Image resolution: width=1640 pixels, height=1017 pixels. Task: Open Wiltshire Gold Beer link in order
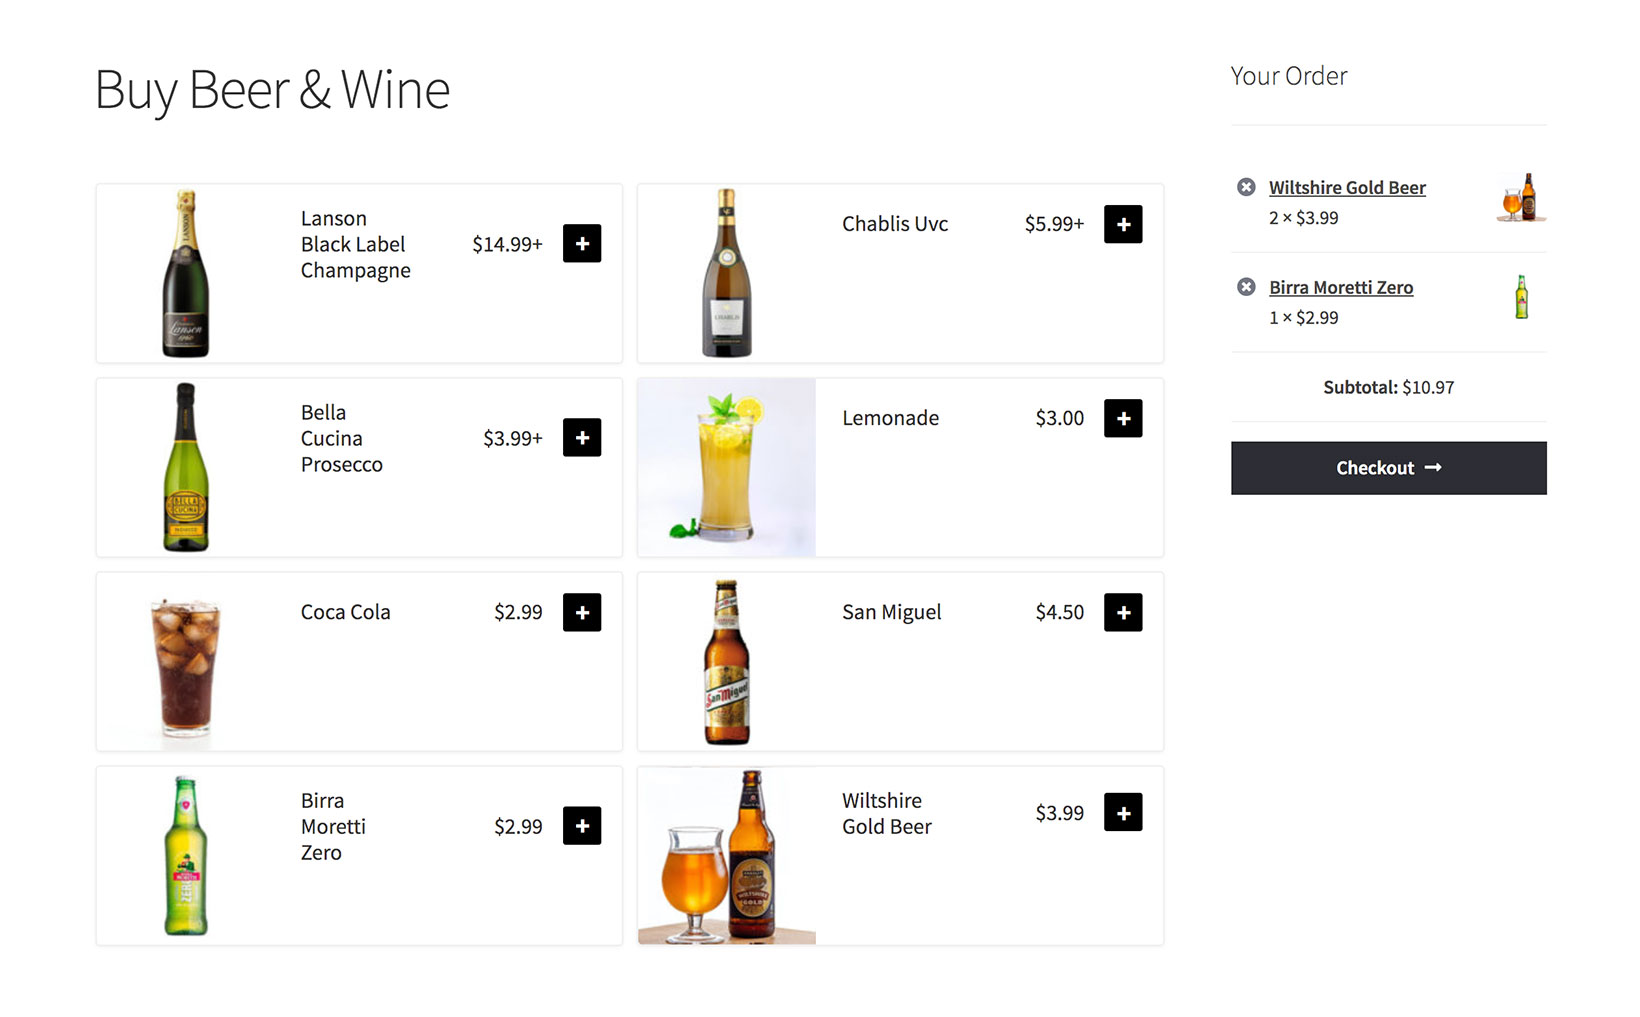click(x=1347, y=188)
